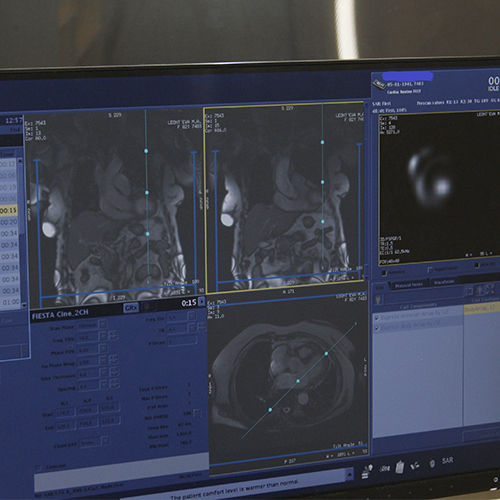Expand the Phase FOV dropdown arrow
This screenshot has width=500, height=500.
[104, 349]
